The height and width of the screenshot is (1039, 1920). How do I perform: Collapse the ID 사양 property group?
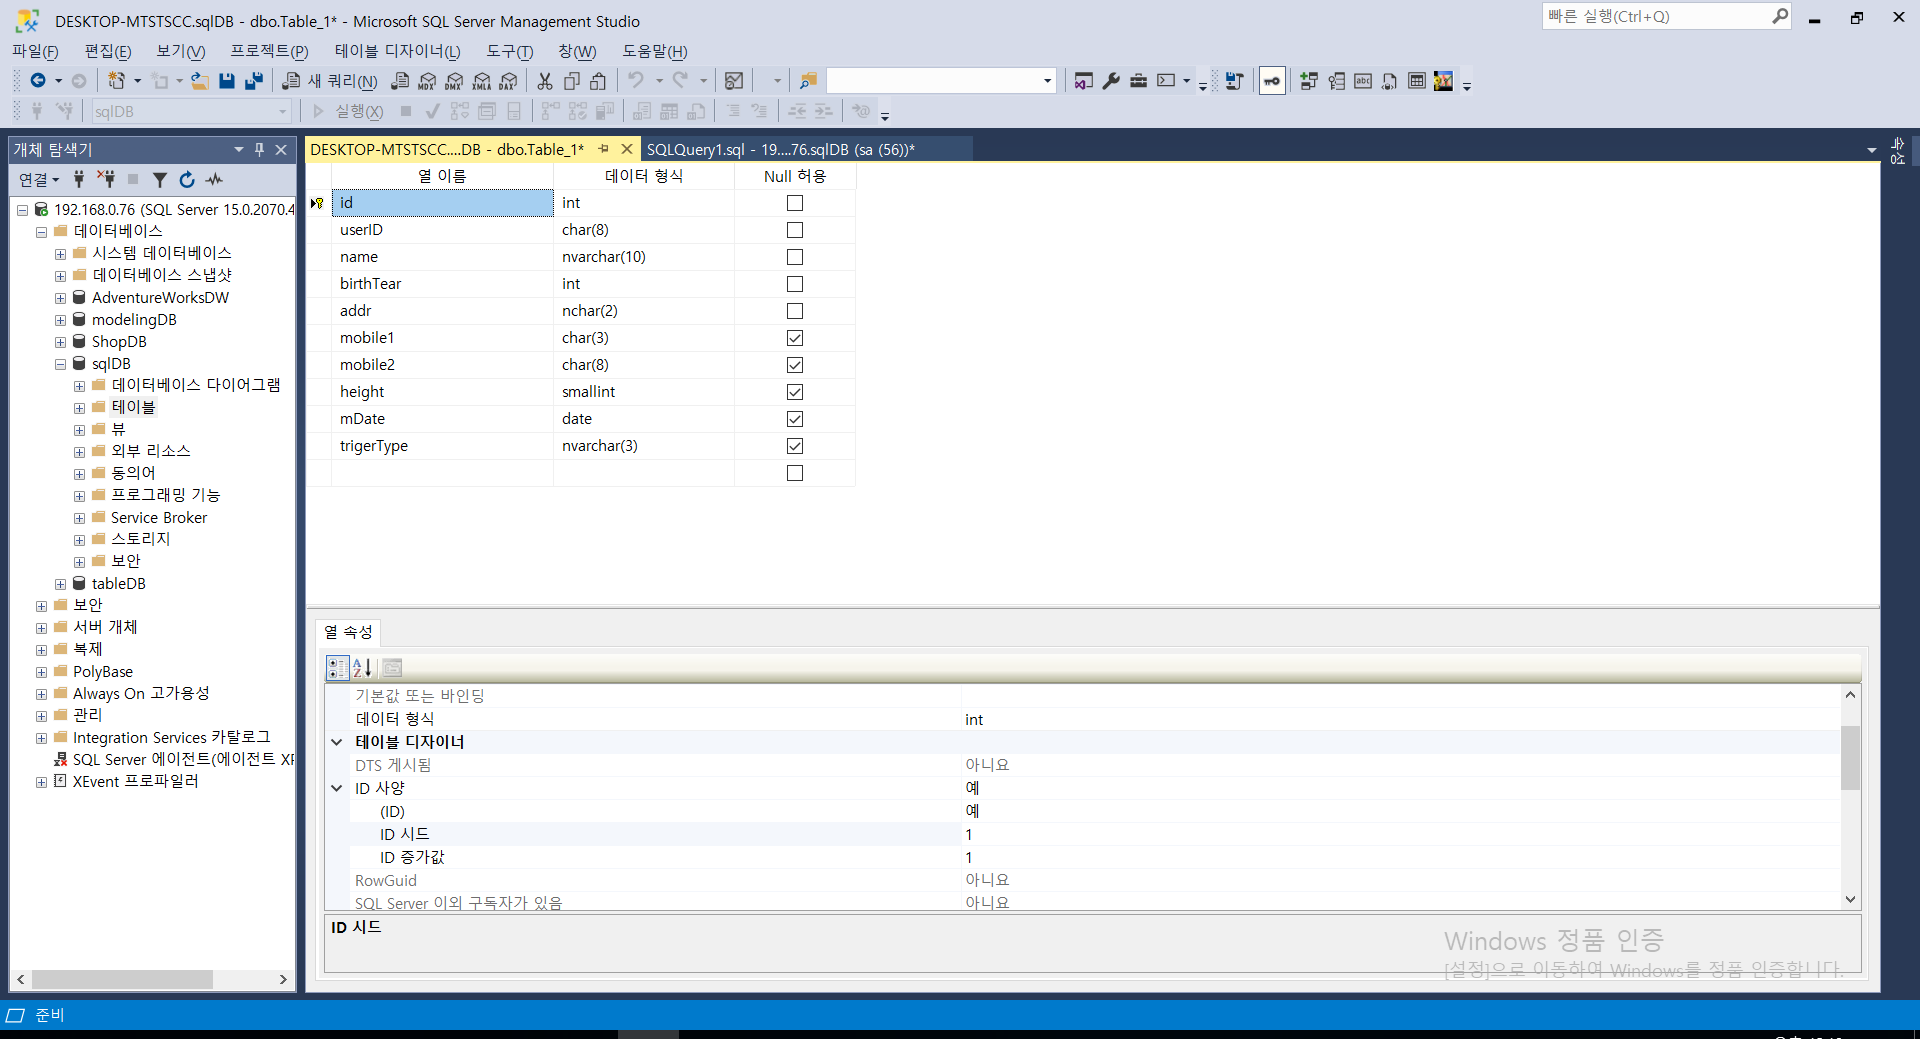(337, 788)
